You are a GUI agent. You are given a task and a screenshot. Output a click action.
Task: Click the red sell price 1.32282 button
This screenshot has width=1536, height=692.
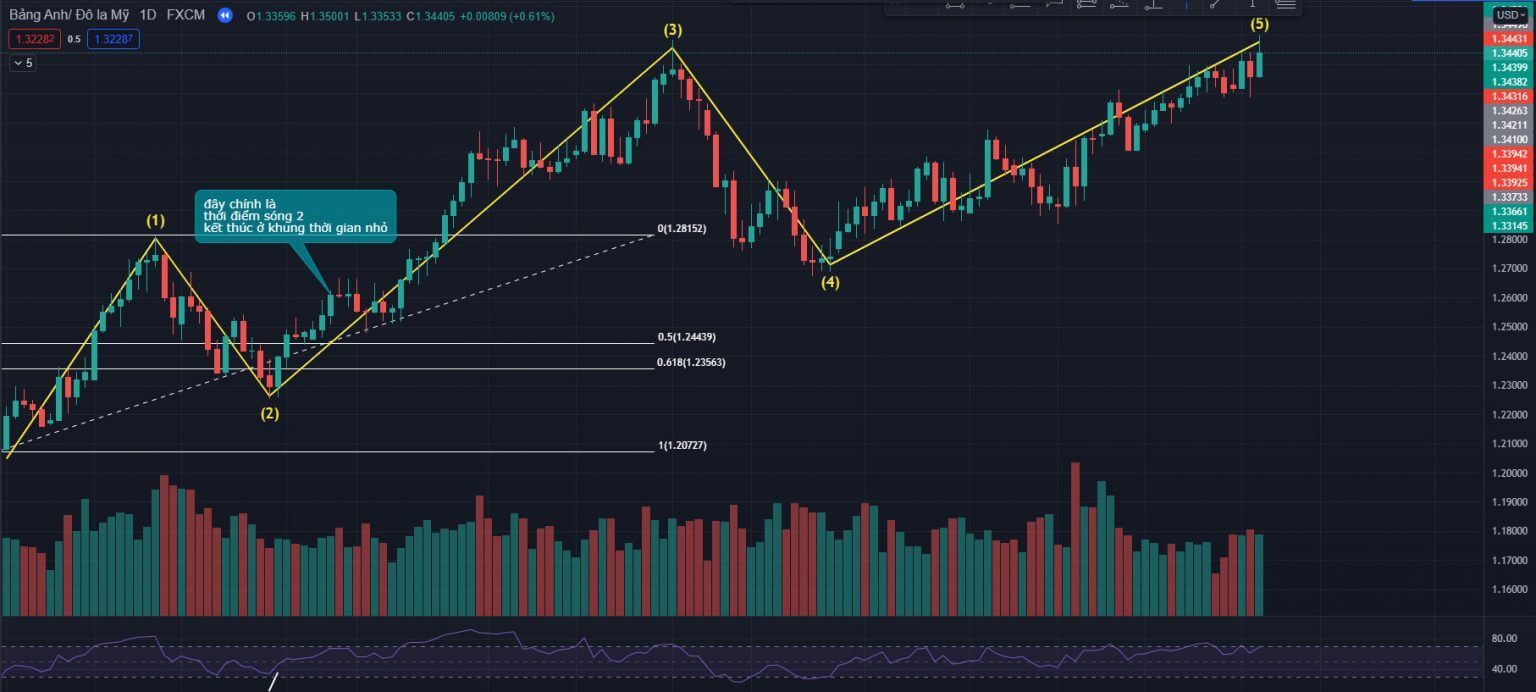coord(33,39)
